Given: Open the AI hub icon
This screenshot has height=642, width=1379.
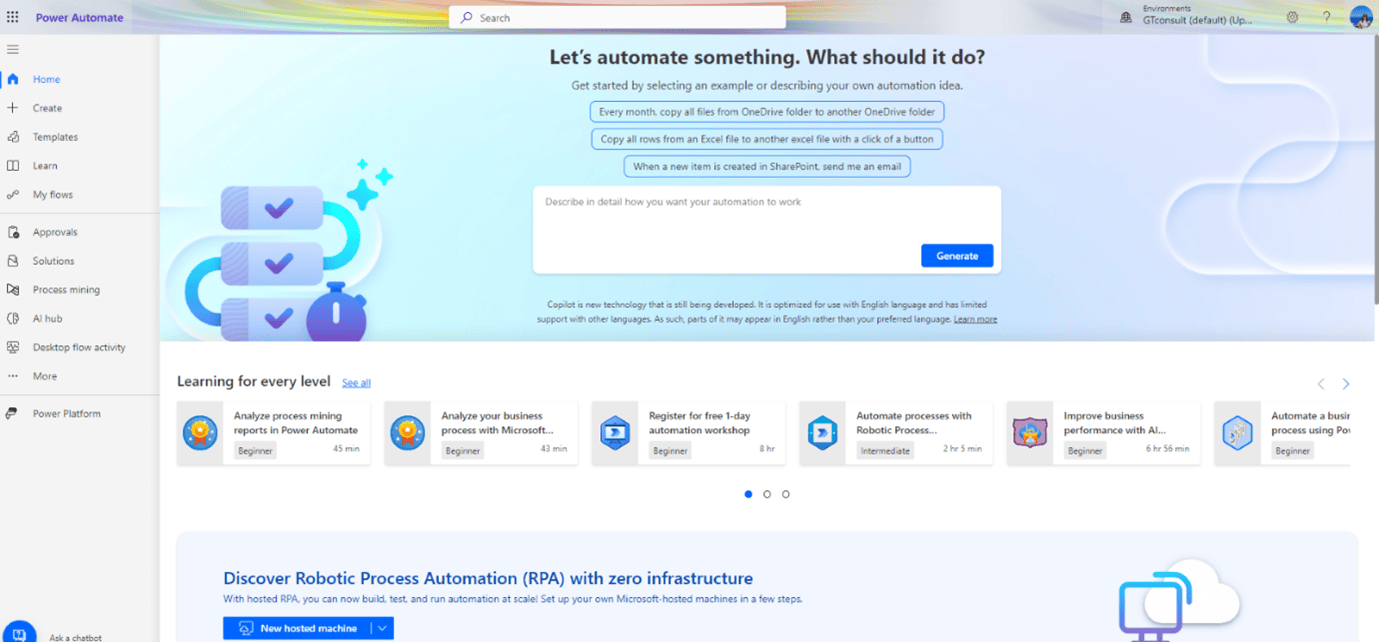Looking at the screenshot, I should click(13, 319).
